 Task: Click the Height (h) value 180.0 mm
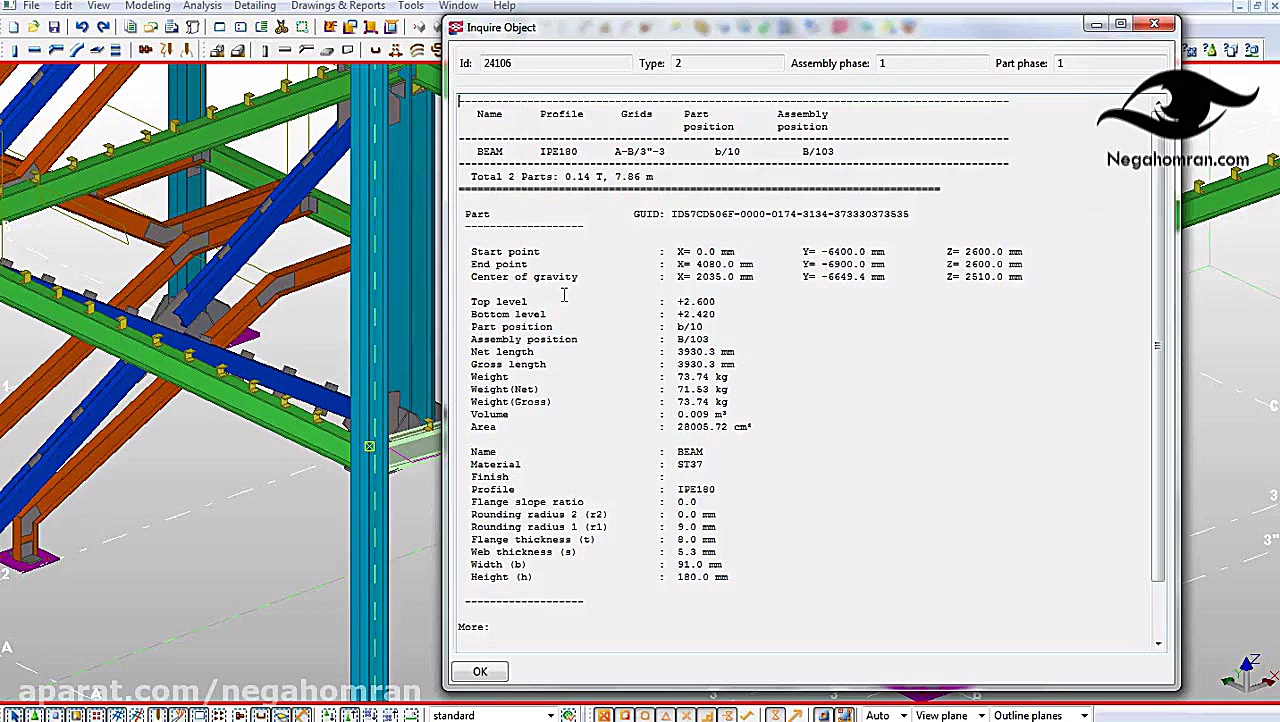pos(703,577)
